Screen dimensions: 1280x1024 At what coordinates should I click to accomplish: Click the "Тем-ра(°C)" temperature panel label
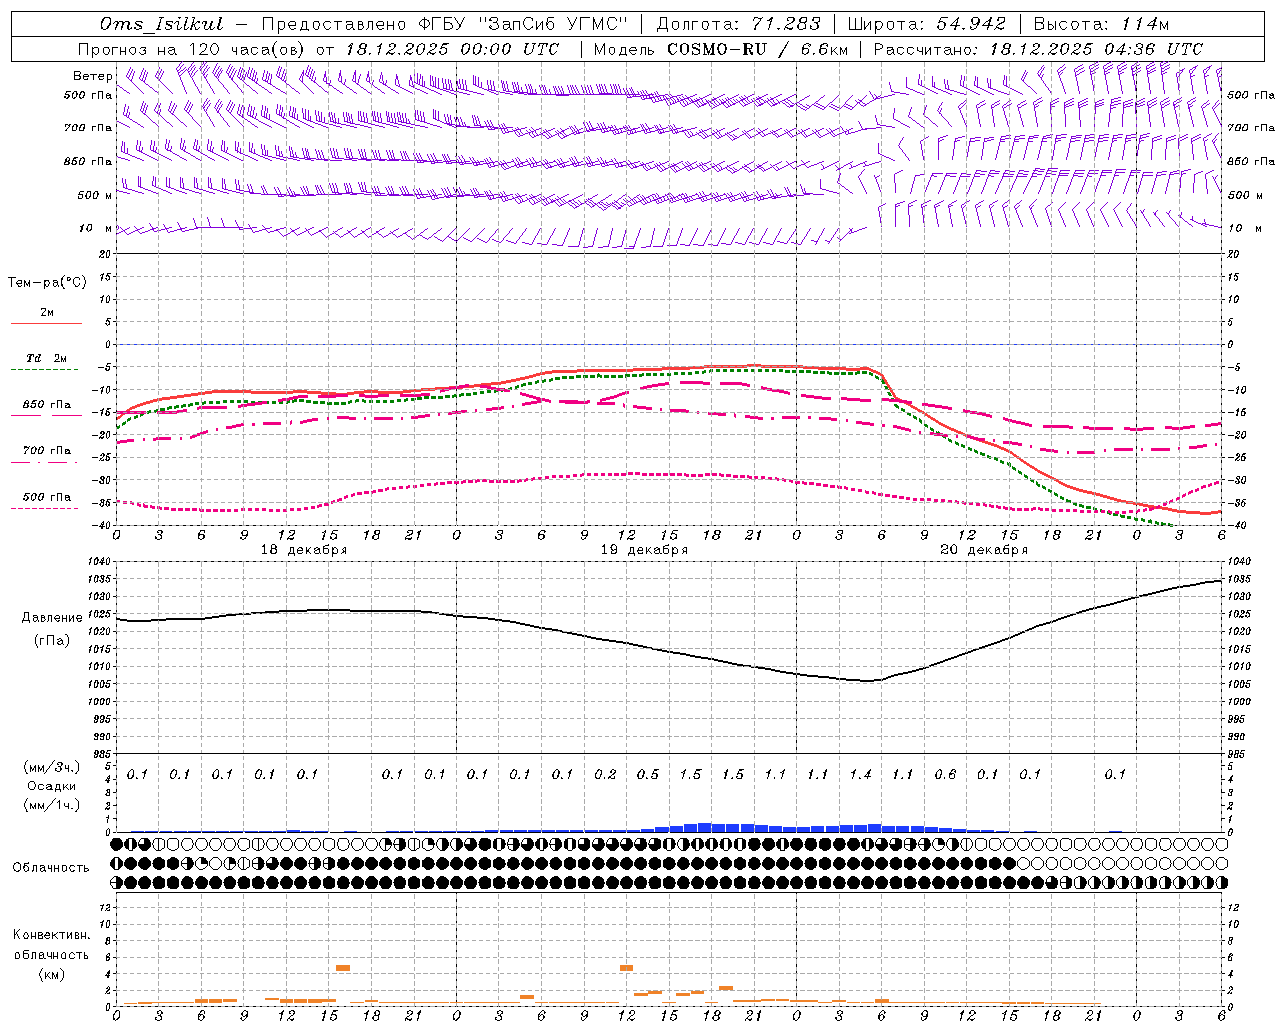(47, 283)
